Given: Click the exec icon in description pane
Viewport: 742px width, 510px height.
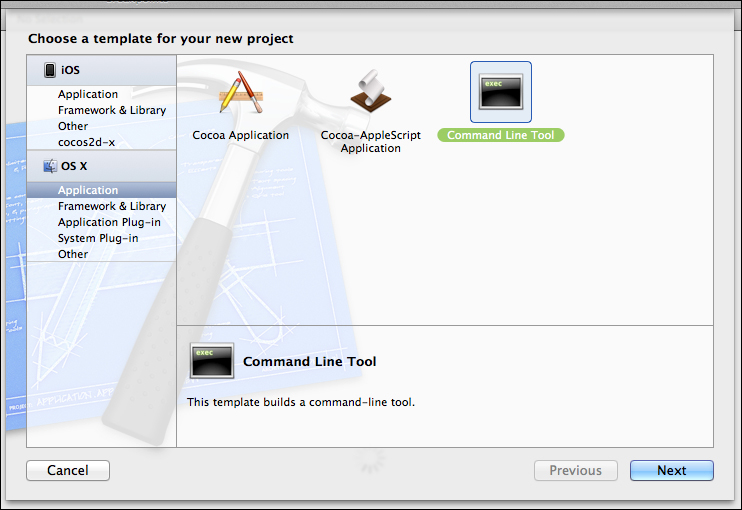Looking at the screenshot, I should click(212, 361).
